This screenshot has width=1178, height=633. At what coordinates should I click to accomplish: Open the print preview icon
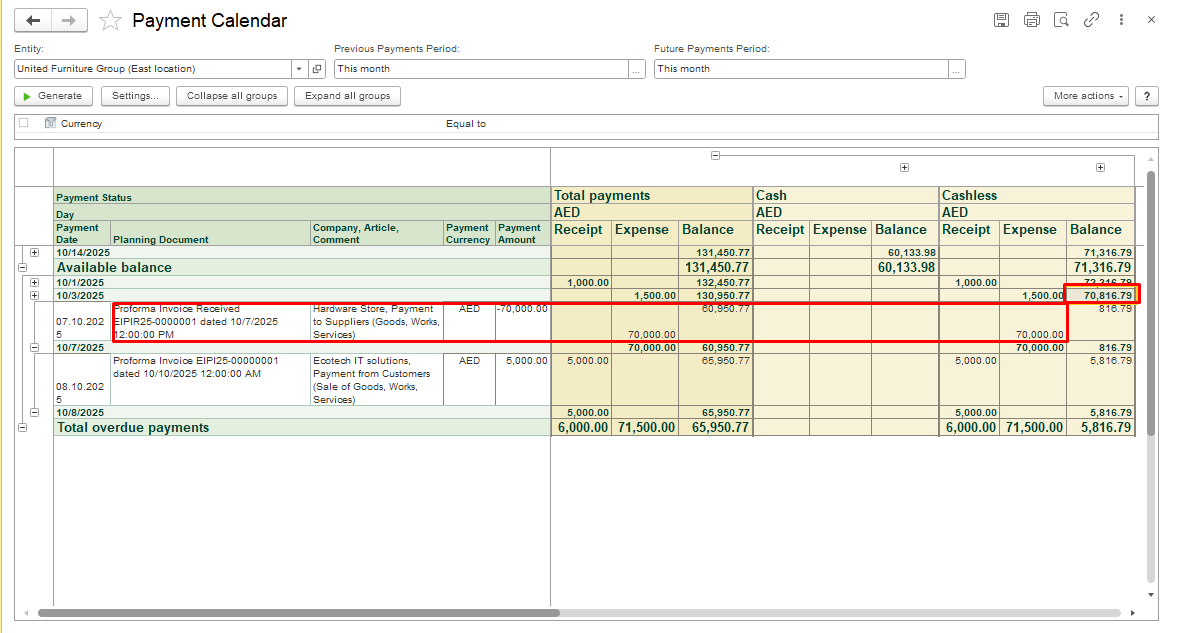[x=1061, y=20]
